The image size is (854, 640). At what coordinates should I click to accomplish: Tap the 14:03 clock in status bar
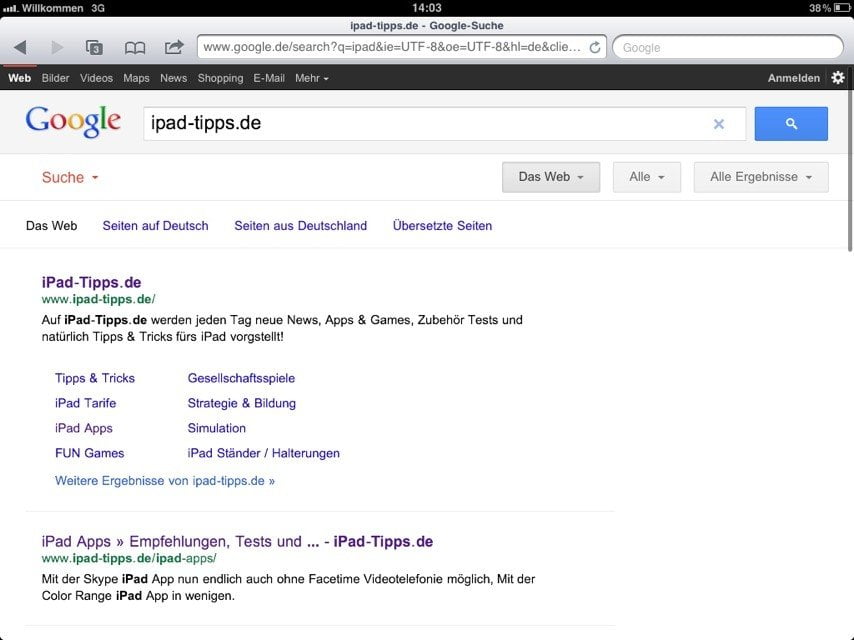(427, 8)
